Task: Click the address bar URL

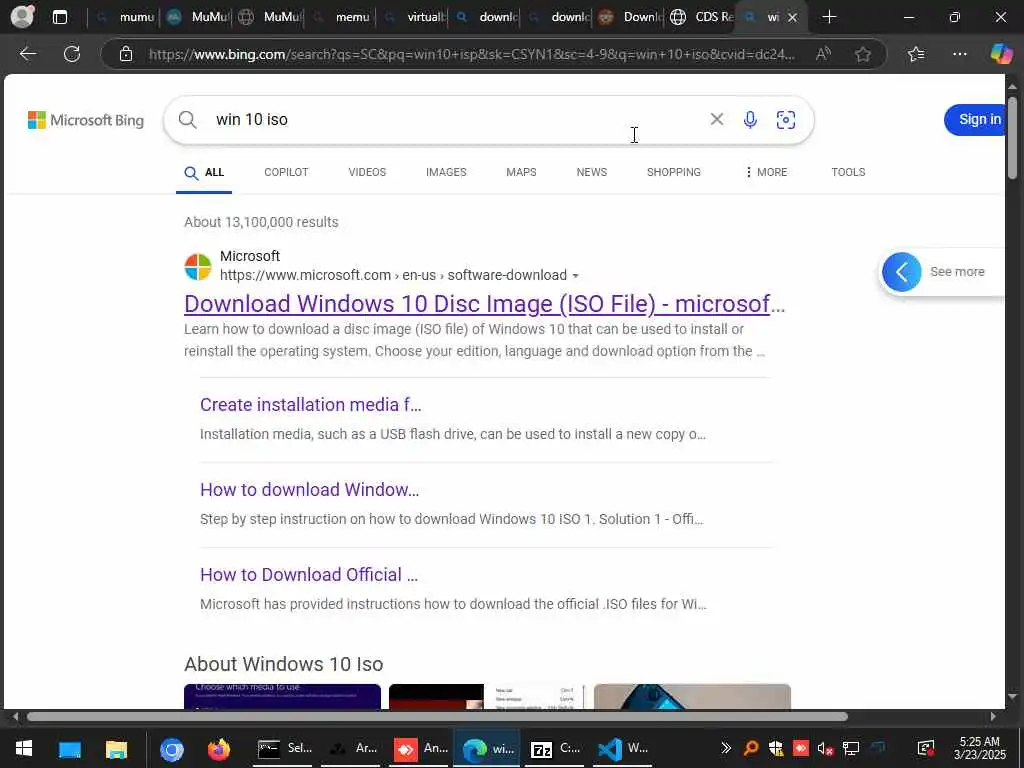Action: (x=472, y=54)
